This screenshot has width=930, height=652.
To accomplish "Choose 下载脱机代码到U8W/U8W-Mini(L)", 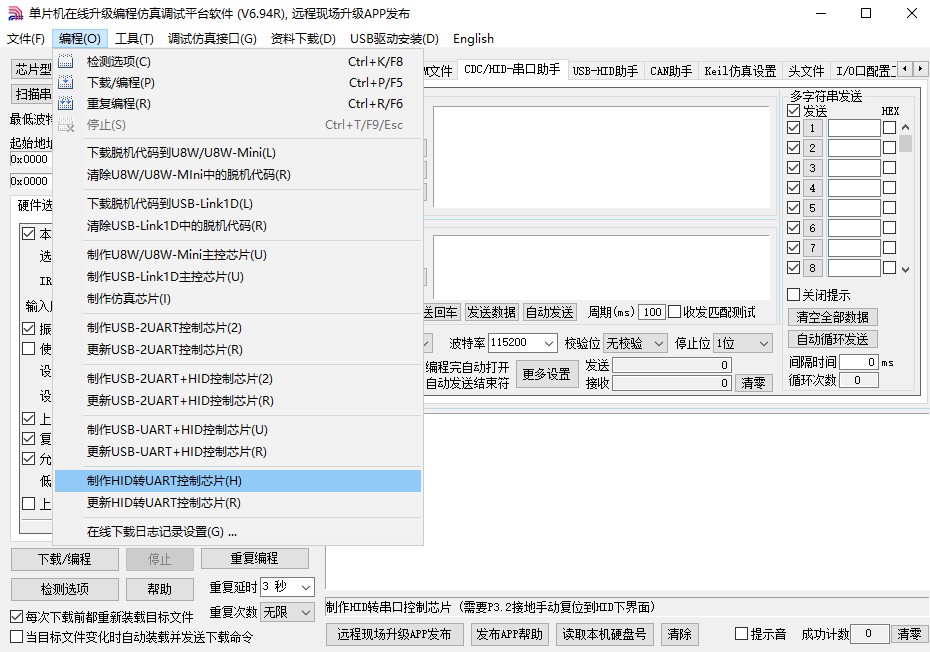I will (x=238, y=152).
